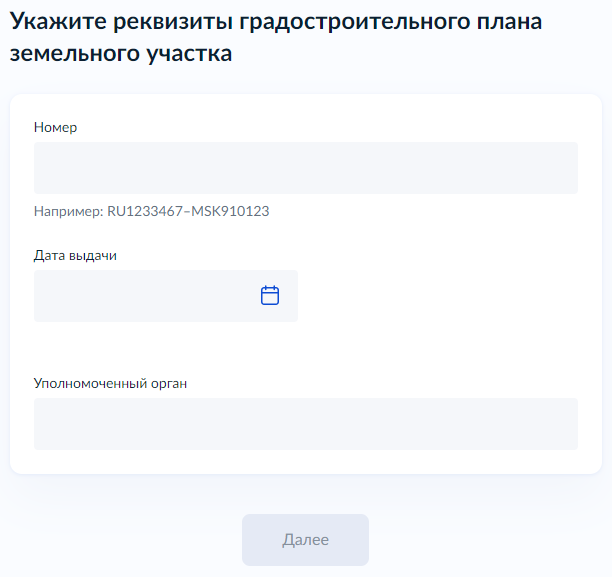Focus the Уполномоченный орган input field
The width and height of the screenshot is (612, 577).
point(306,424)
